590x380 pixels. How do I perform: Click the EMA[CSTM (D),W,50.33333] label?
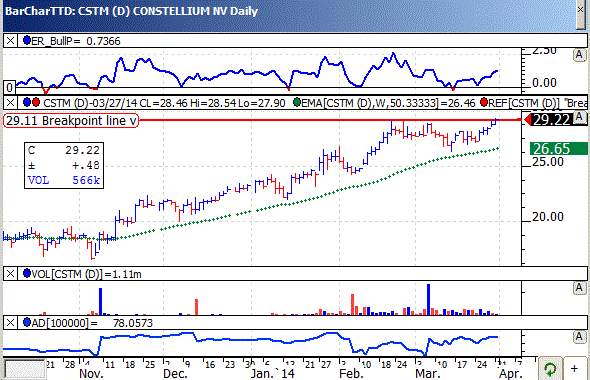388,102
